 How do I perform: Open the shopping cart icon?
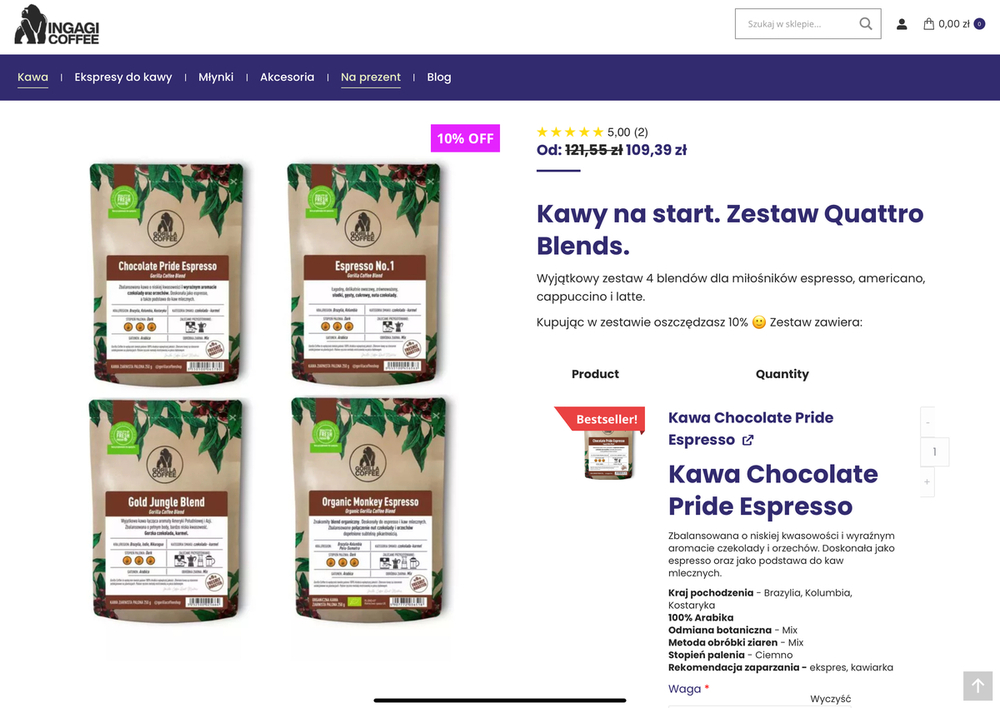pos(930,24)
